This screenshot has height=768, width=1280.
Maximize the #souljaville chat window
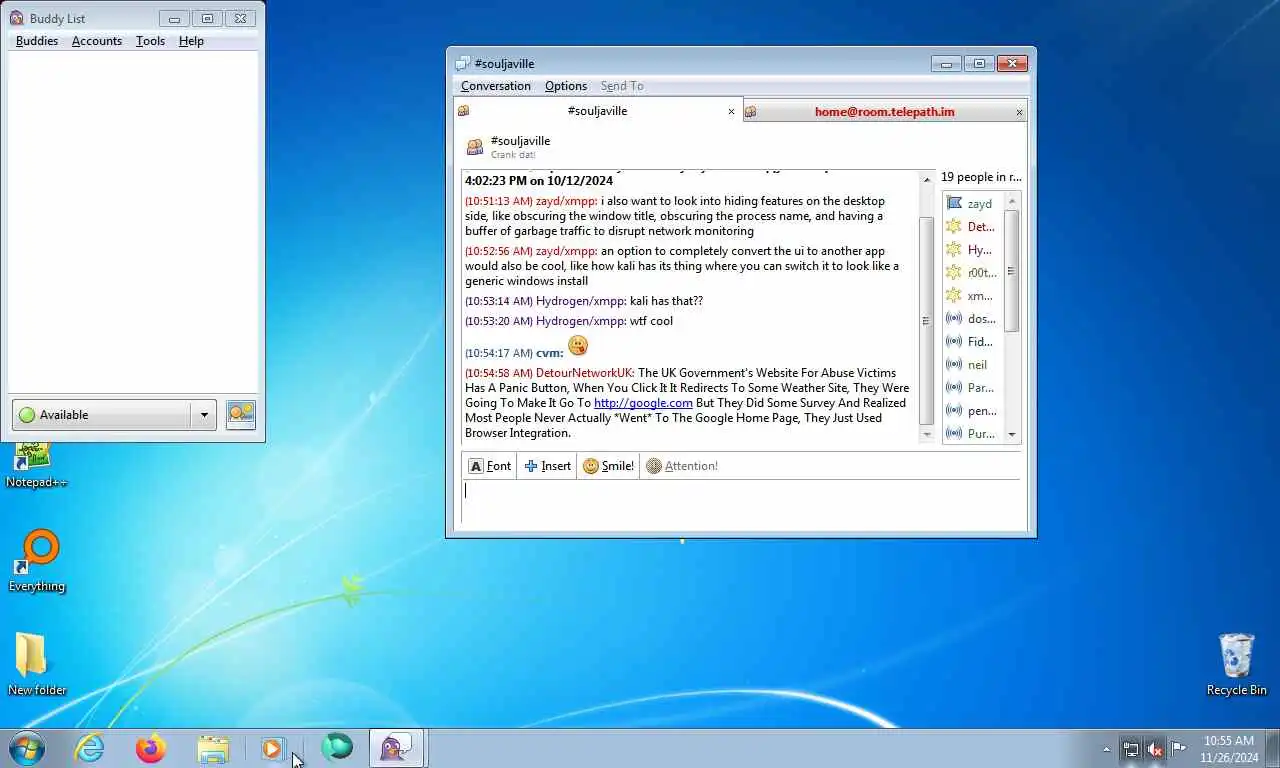(979, 63)
